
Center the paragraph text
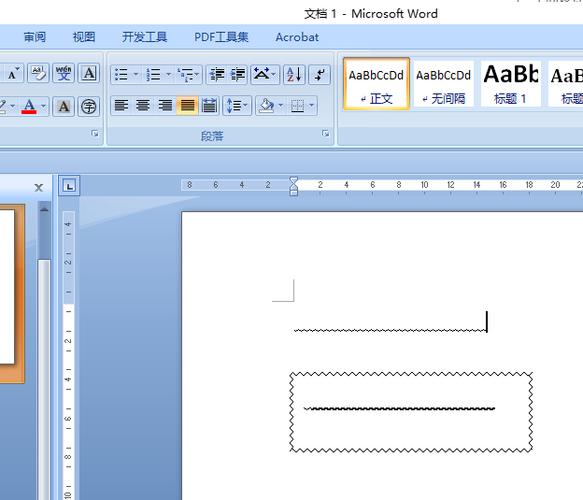click(x=143, y=106)
